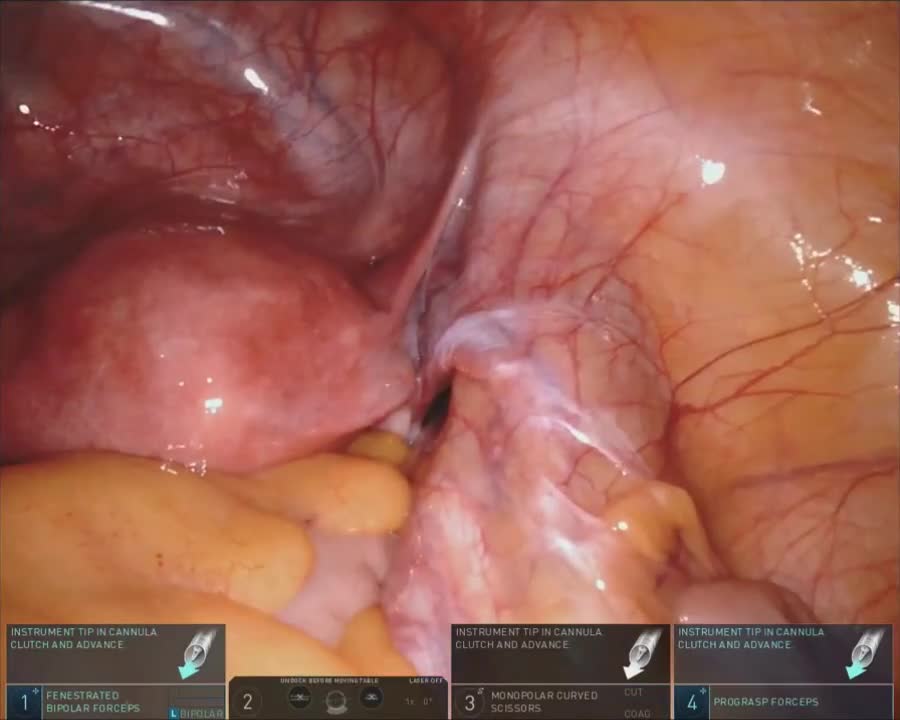
Task: Click the BIPOLAR energy label on arm 1
Action: [201, 714]
